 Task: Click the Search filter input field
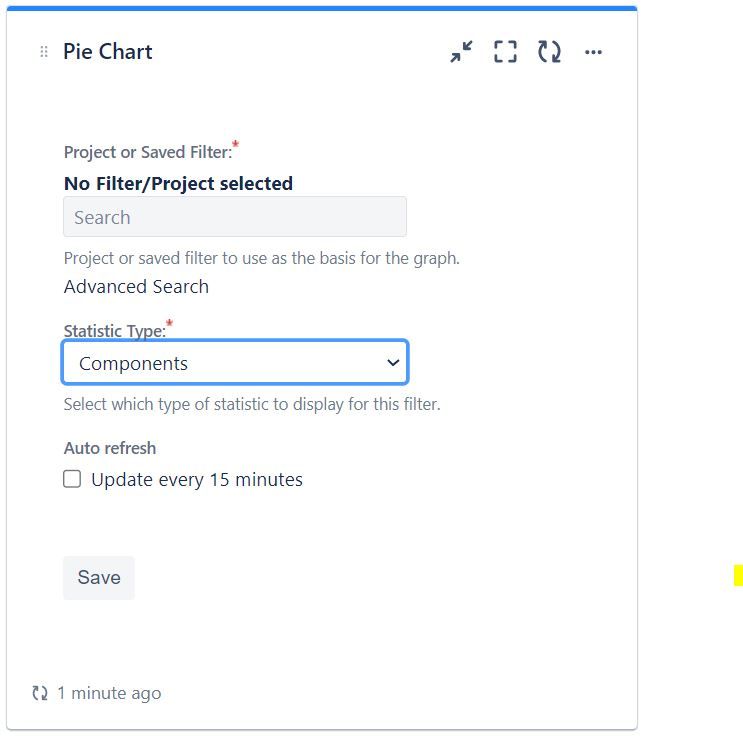point(234,217)
